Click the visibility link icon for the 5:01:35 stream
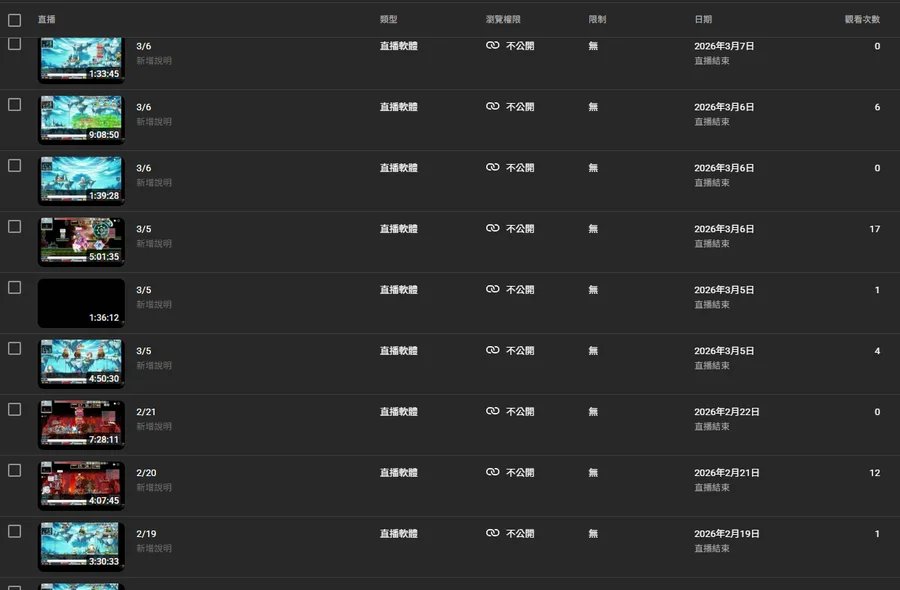 pos(492,229)
